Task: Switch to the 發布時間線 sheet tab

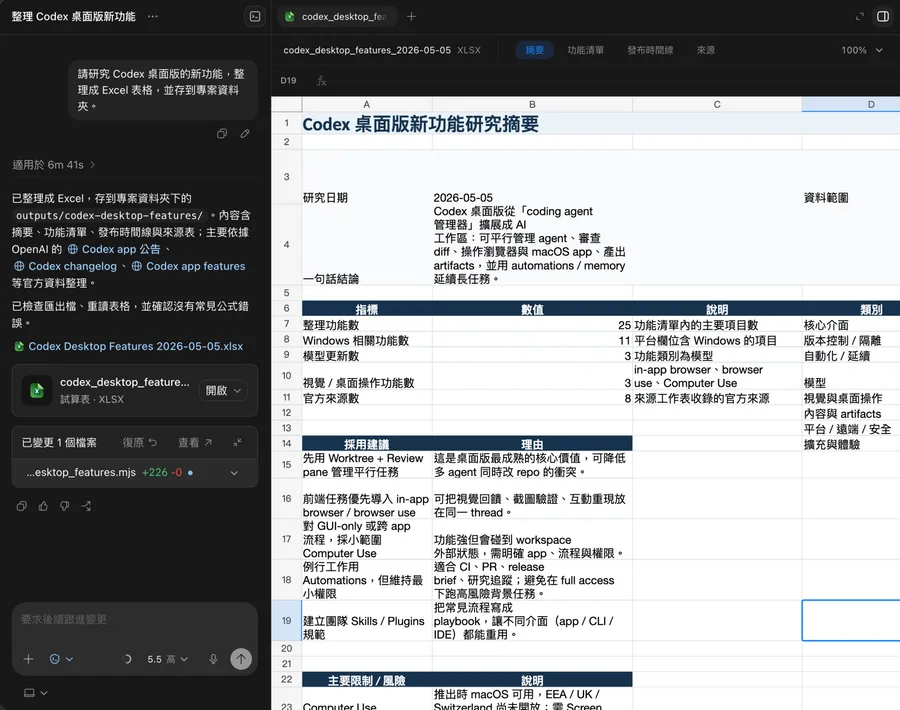Action: point(650,51)
